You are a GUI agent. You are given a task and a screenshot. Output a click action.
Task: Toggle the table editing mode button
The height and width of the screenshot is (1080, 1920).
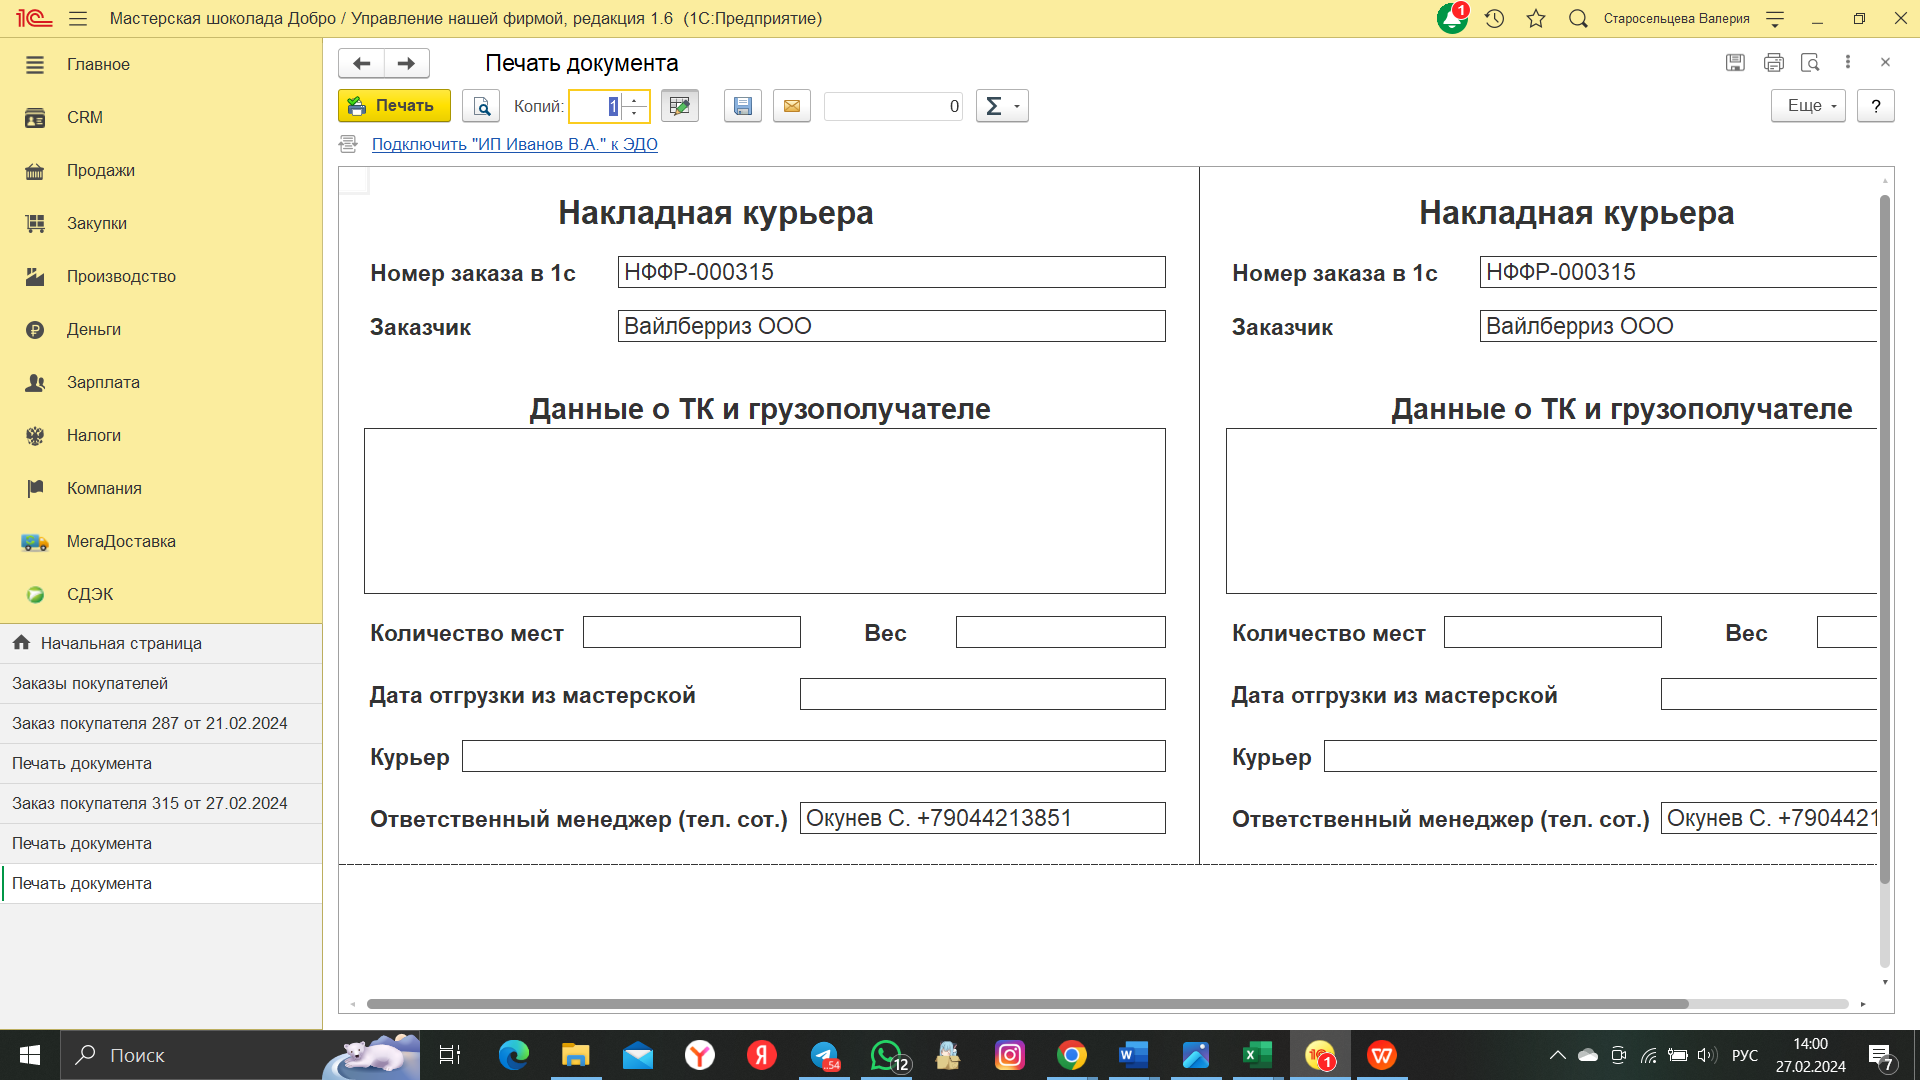pos(680,106)
